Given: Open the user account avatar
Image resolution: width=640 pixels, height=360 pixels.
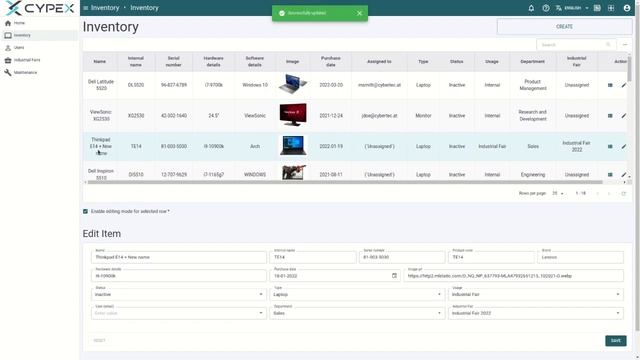Looking at the screenshot, I should [x=627, y=8].
